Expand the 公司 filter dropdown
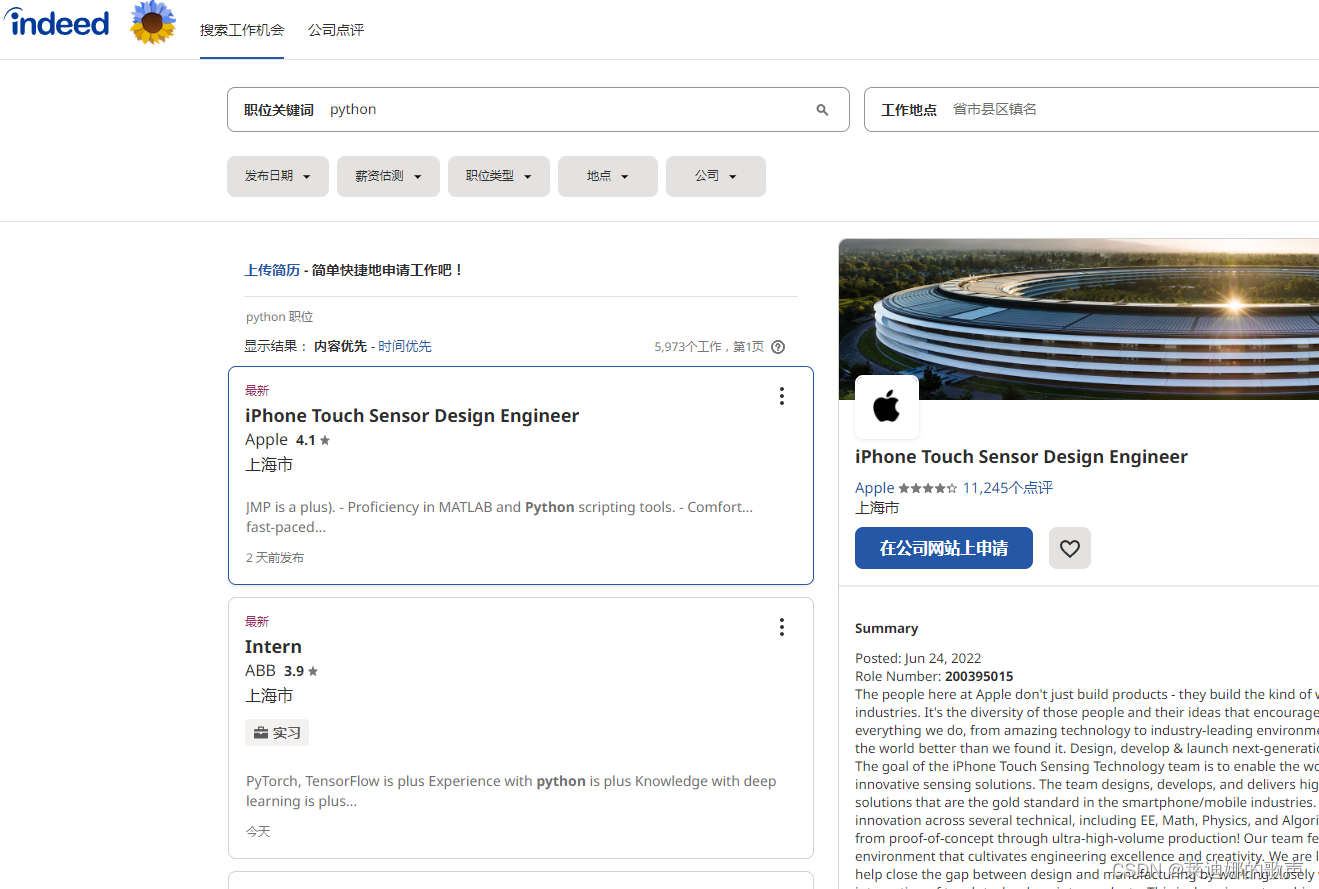1319x889 pixels. coord(716,176)
